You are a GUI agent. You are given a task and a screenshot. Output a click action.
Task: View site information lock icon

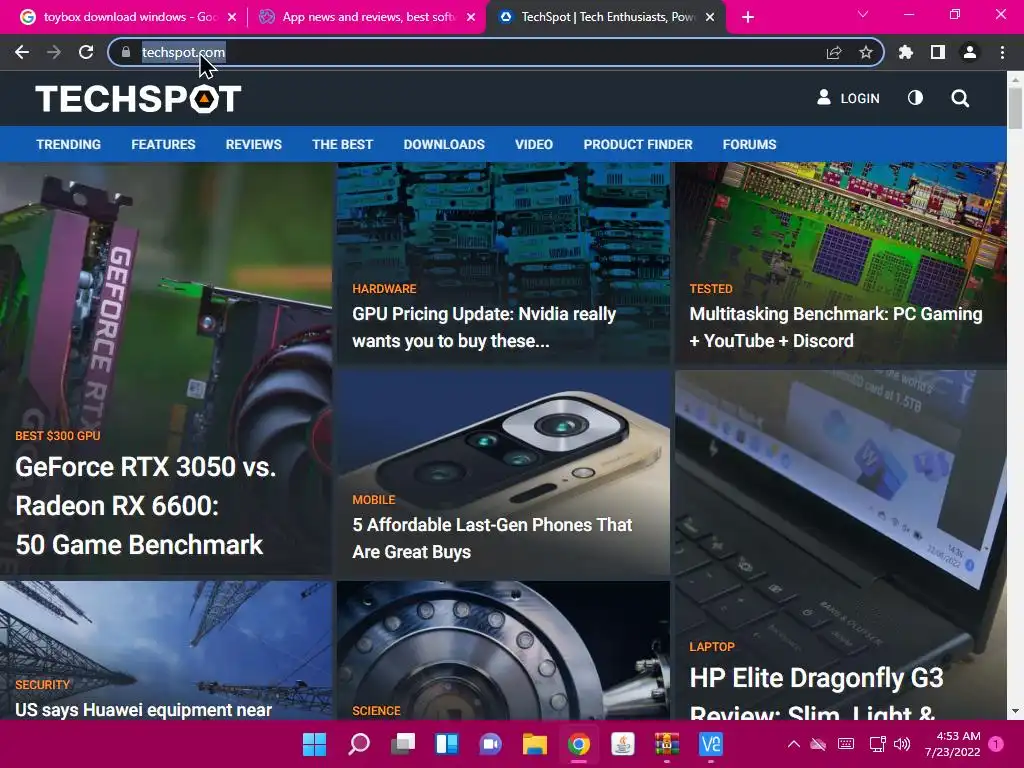pyautogui.click(x=125, y=52)
